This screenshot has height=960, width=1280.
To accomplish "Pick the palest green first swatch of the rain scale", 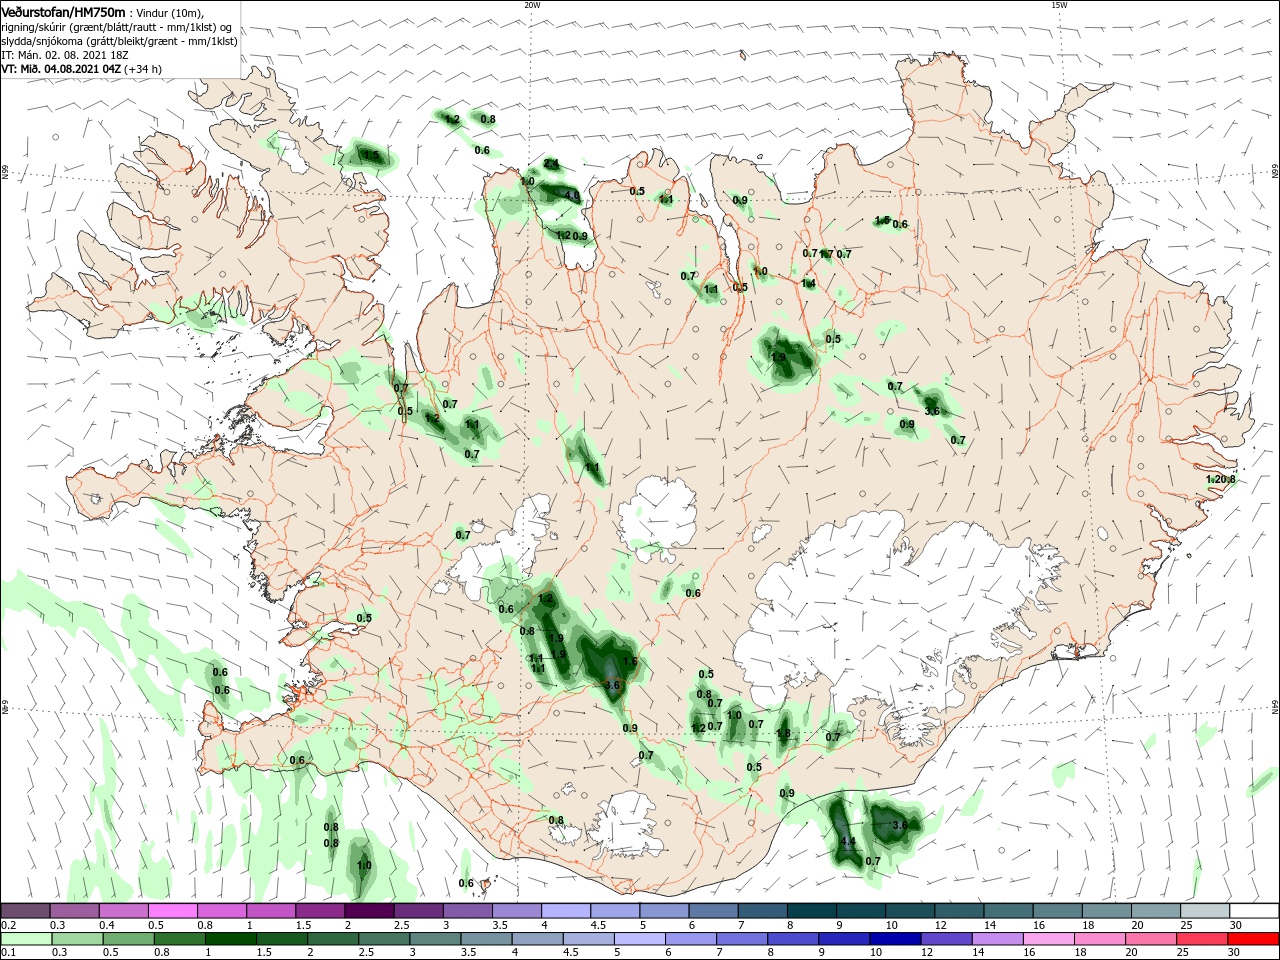I will [x=25, y=940].
